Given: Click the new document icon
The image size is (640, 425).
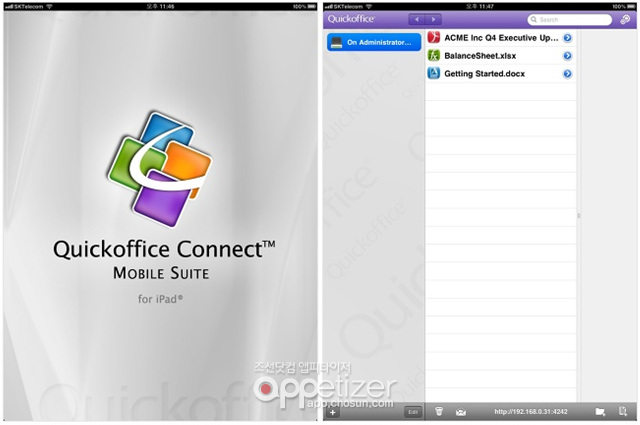Looking at the screenshot, I should point(622,411).
